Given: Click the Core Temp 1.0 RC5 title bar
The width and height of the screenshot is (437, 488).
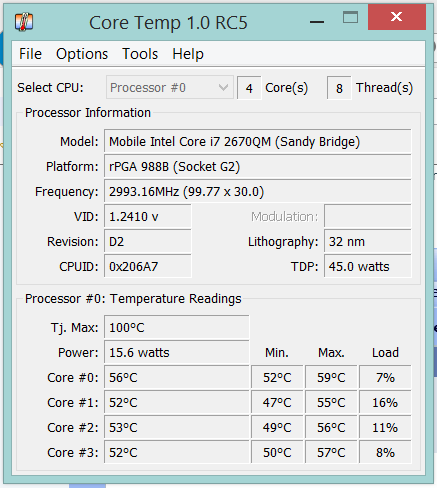Looking at the screenshot, I should 168,23.
